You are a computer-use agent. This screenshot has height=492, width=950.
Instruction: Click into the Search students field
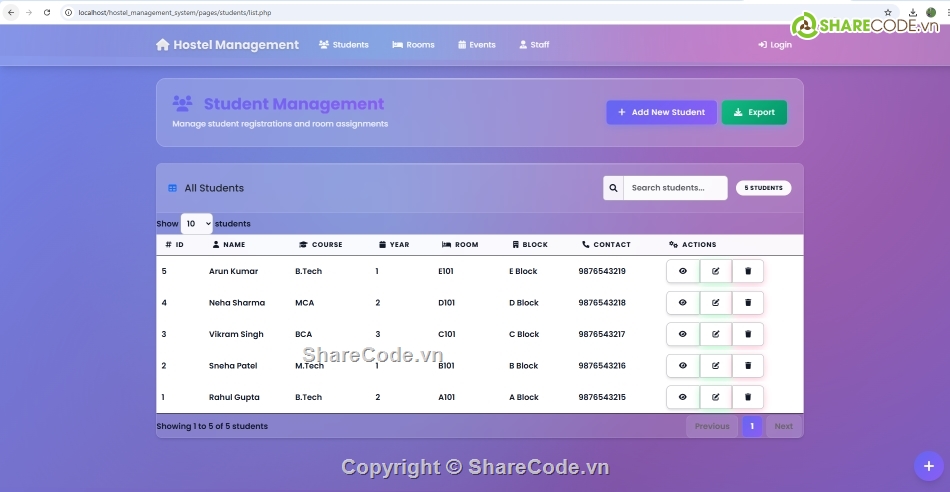point(675,188)
